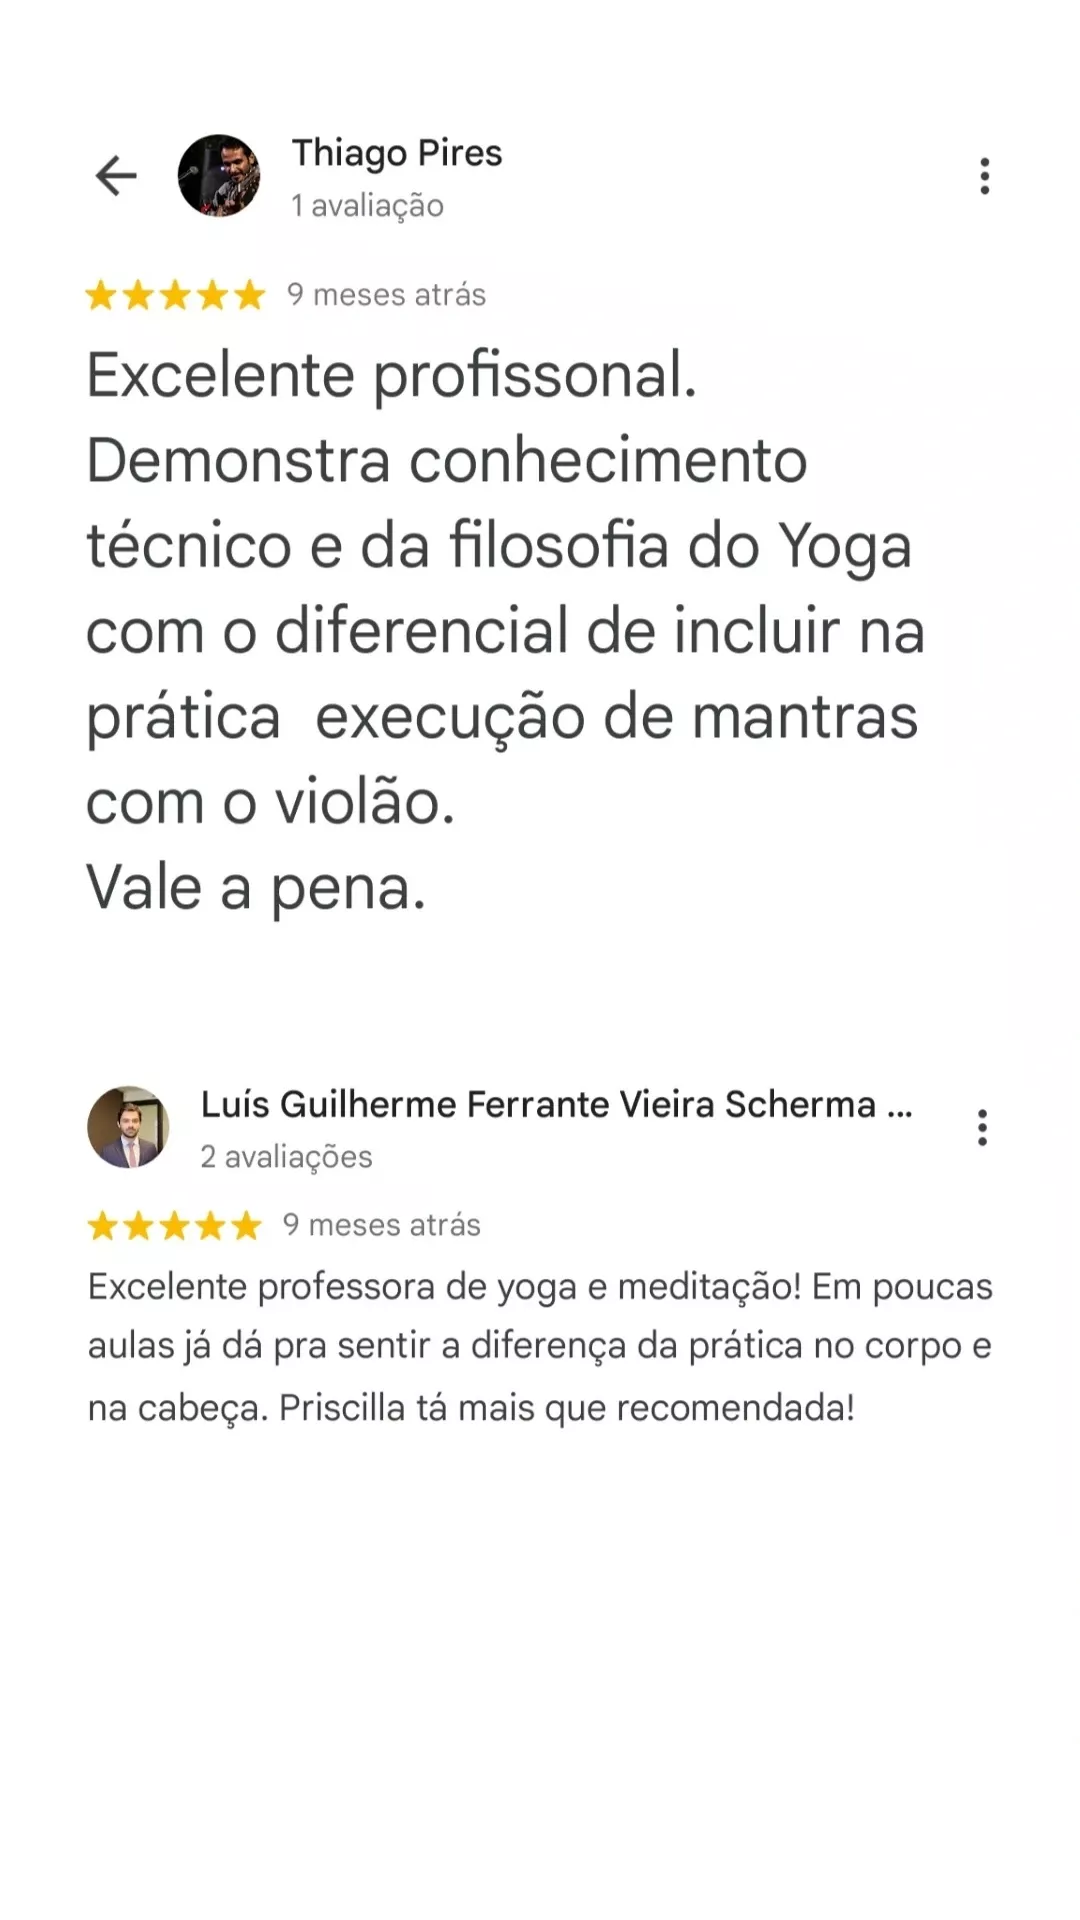Image resolution: width=1080 pixels, height=1920 pixels.
Task: Click middle star in Luís Guilherme's rating
Action: tap(175, 1225)
